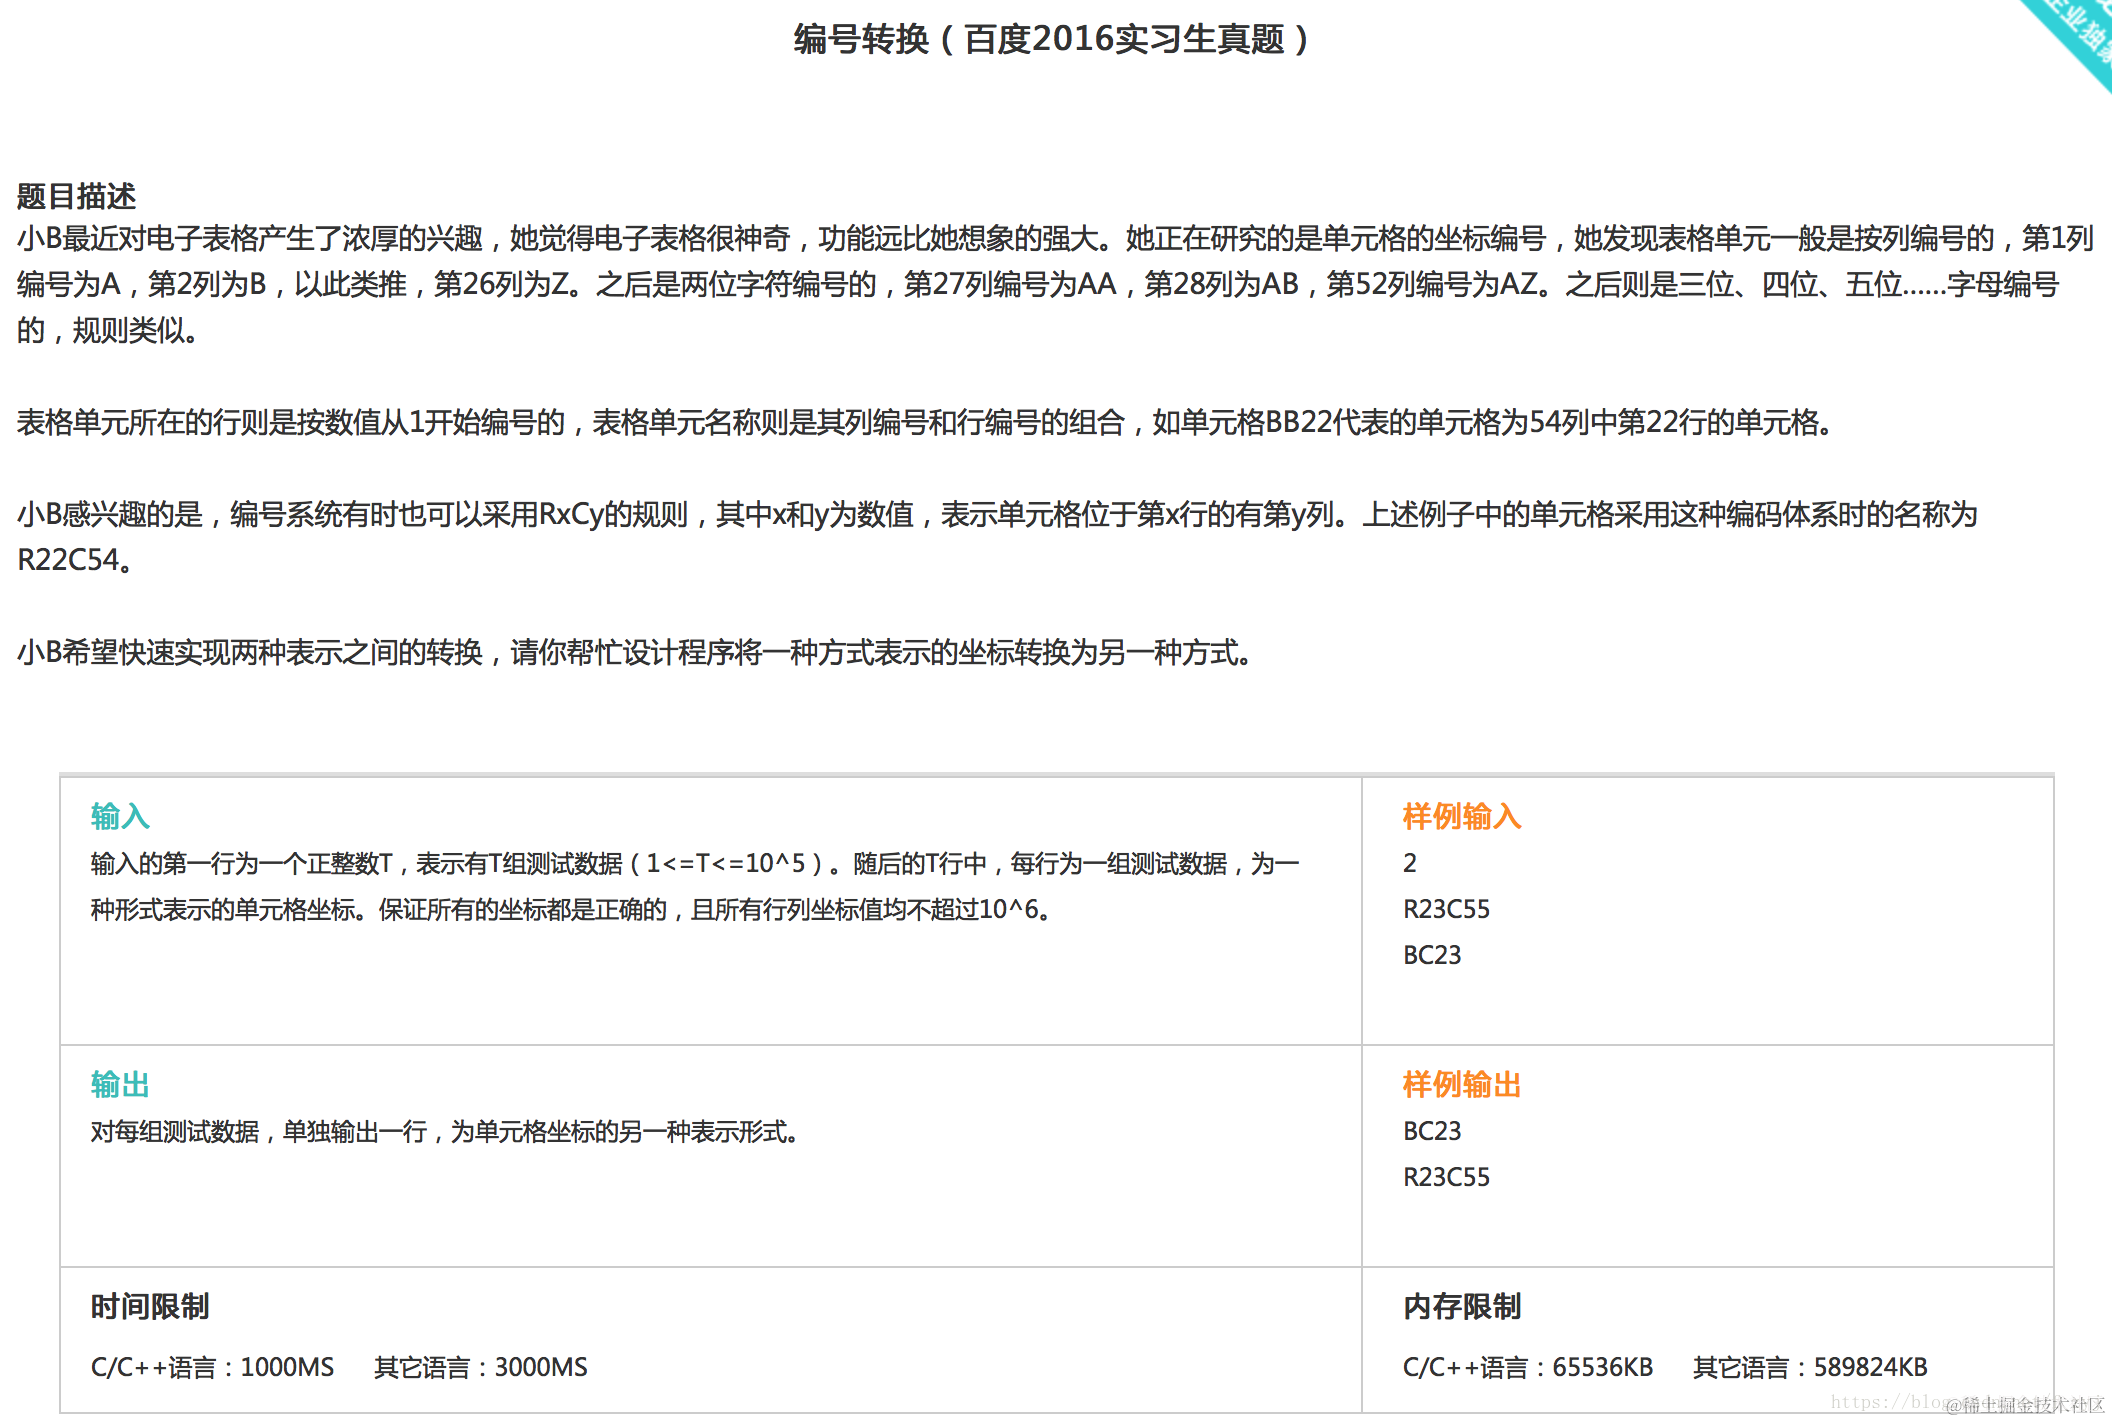The height and width of the screenshot is (1422, 2112).
Task: Click sample output line BC23
Action: [x=1432, y=1131]
